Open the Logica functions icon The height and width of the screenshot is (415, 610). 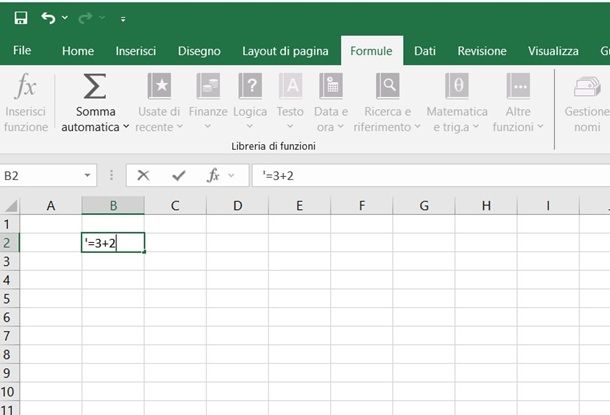(x=250, y=86)
